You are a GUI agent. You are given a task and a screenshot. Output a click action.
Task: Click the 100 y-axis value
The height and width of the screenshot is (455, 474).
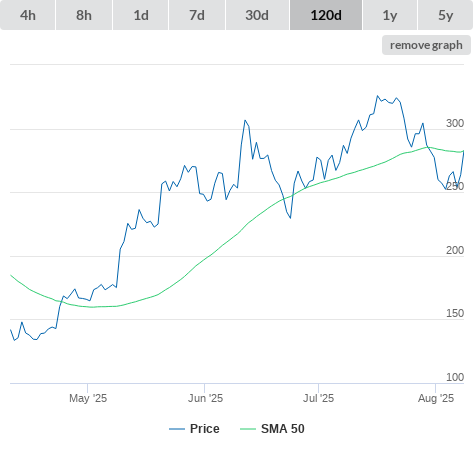455,377
